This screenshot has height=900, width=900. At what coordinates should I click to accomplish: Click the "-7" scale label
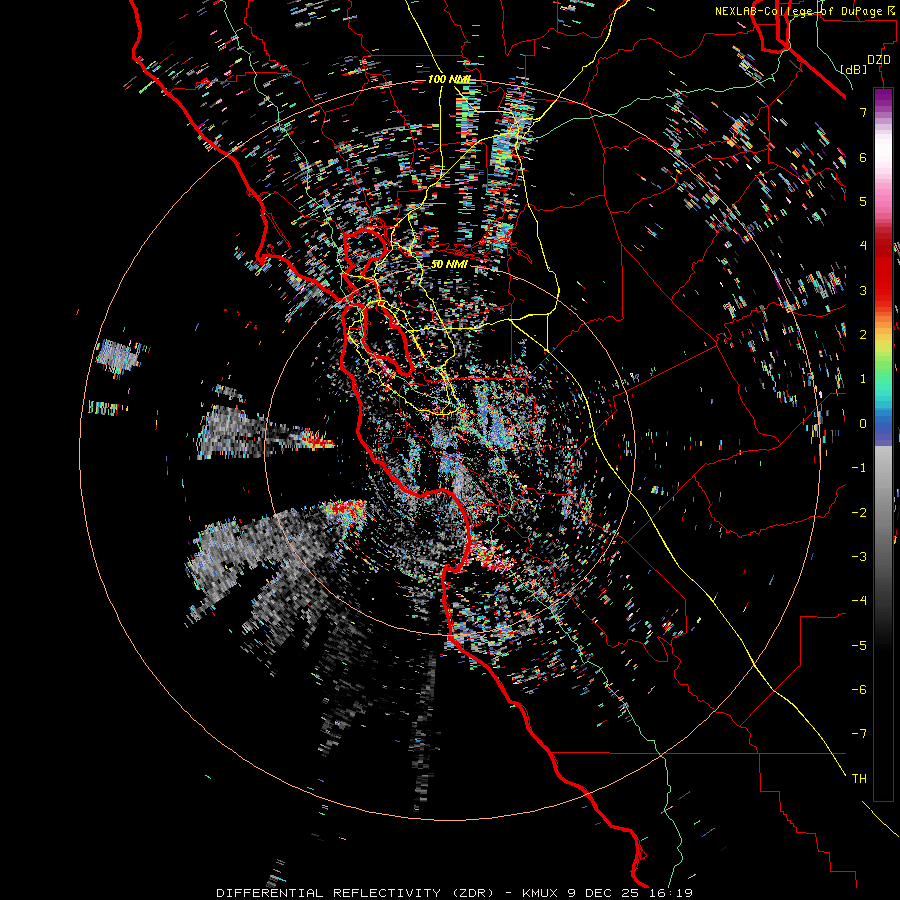(859, 734)
